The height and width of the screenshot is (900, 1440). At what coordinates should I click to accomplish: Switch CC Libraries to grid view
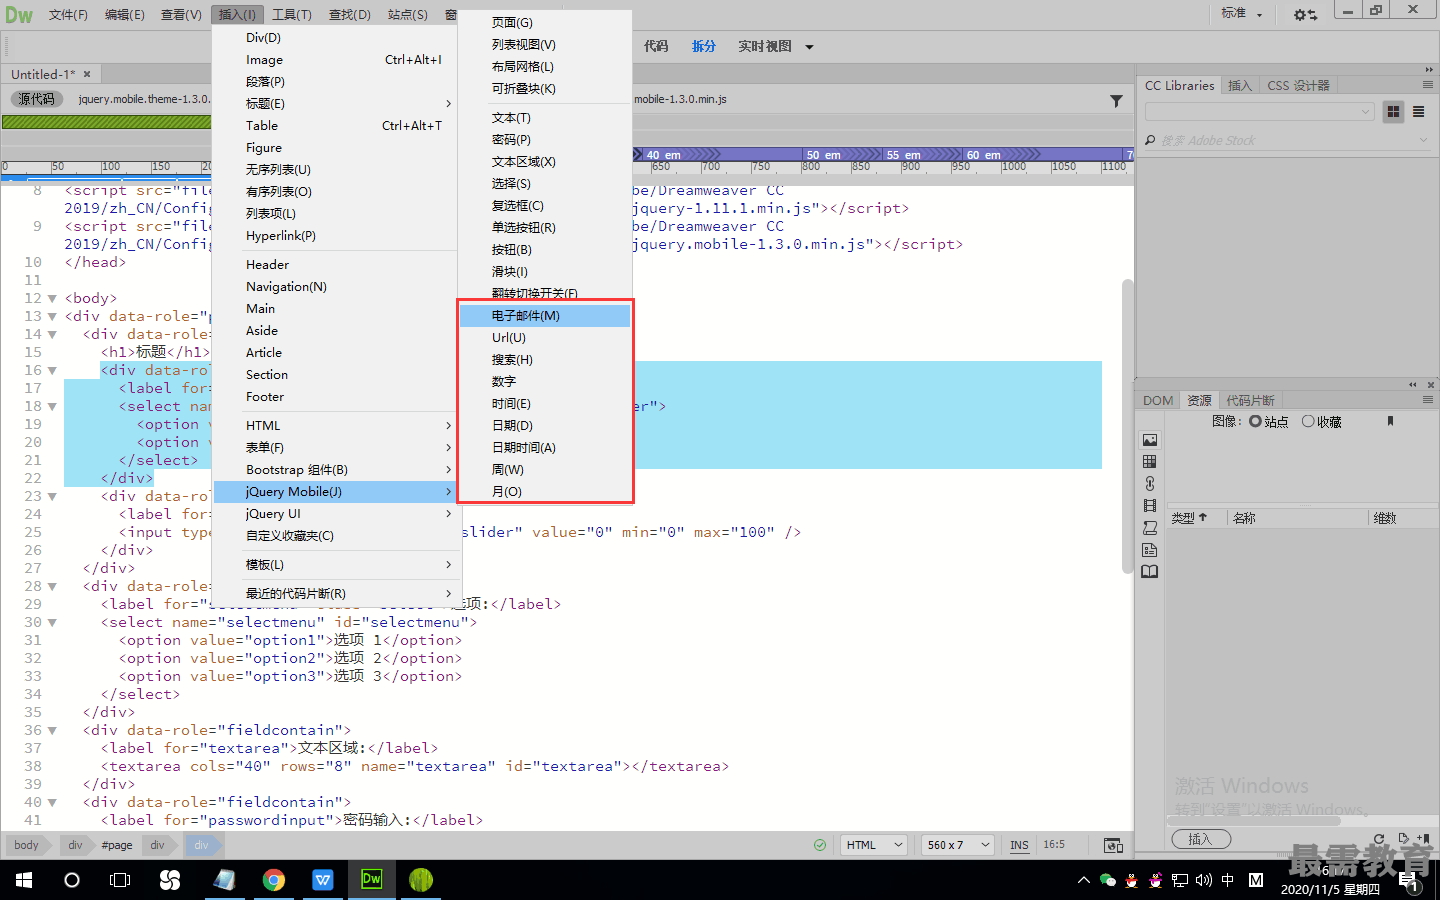[x=1393, y=112]
